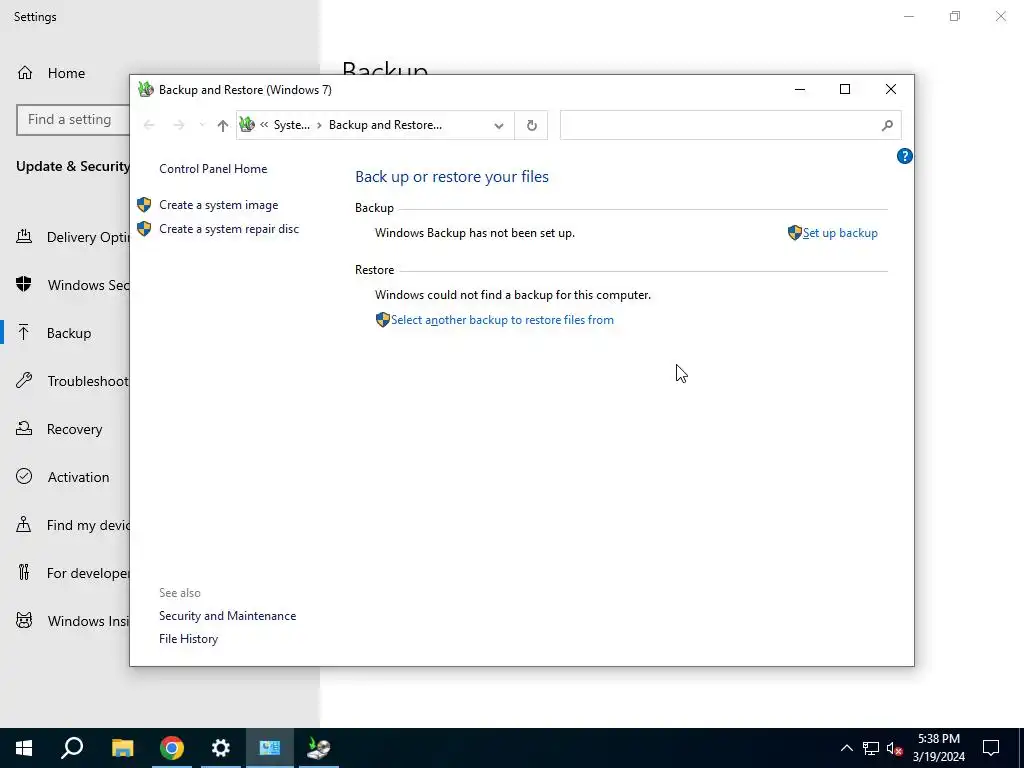Click the Recovery icon in Settings sidebar
This screenshot has height=768, width=1024.
(x=24, y=428)
